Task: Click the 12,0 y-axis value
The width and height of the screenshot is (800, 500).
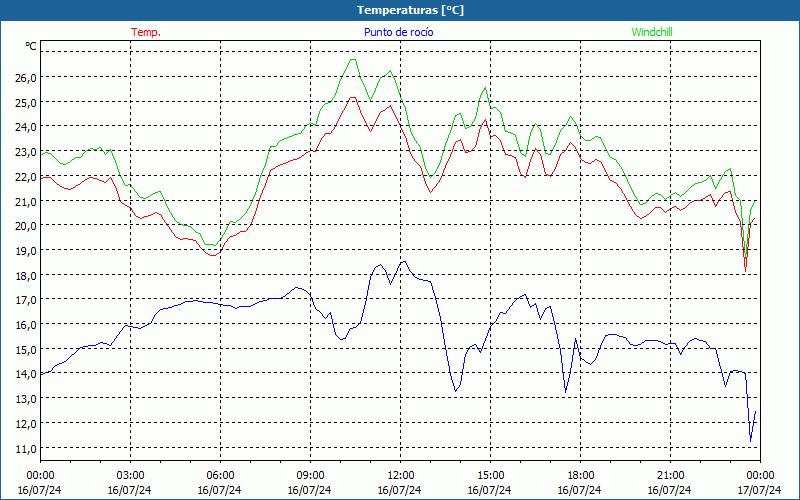Action: (26, 424)
